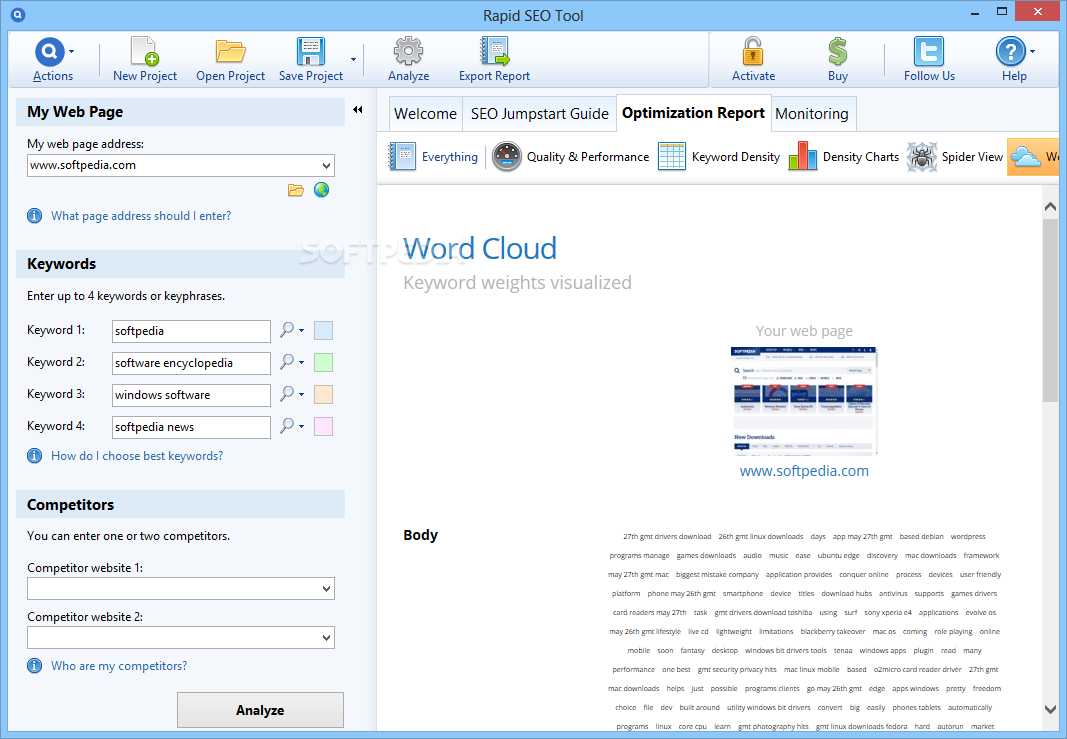Select the Word Cloud view icon
Screen dimensions: 1067x739
[x=1026, y=157]
